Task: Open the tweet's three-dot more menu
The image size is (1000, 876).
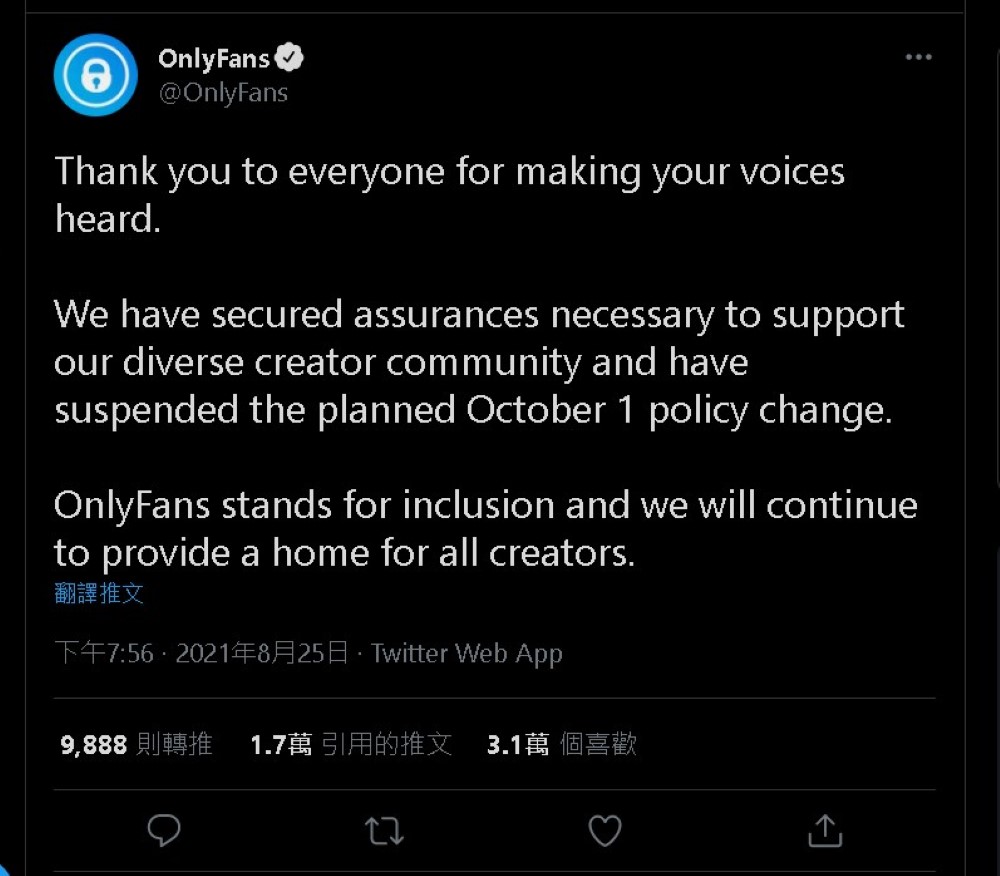Action: click(x=918, y=58)
